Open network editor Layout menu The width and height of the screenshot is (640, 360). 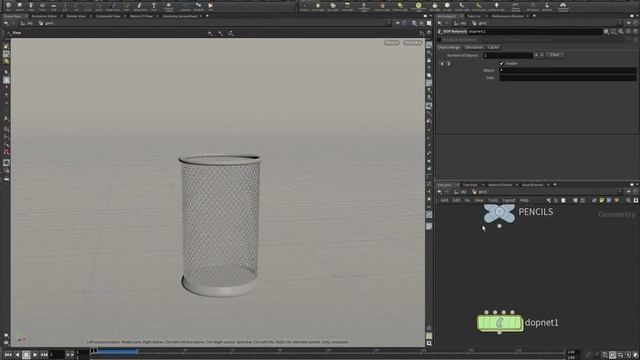(509, 200)
